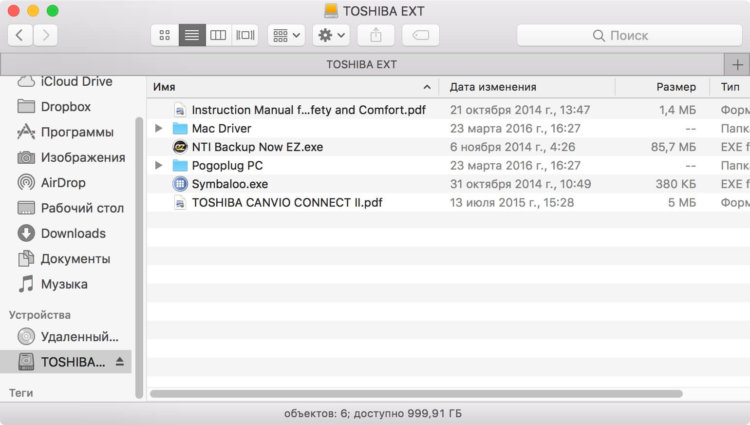750x425 pixels.
Task: Click the Symbaloo.exe app icon
Action: (180, 184)
